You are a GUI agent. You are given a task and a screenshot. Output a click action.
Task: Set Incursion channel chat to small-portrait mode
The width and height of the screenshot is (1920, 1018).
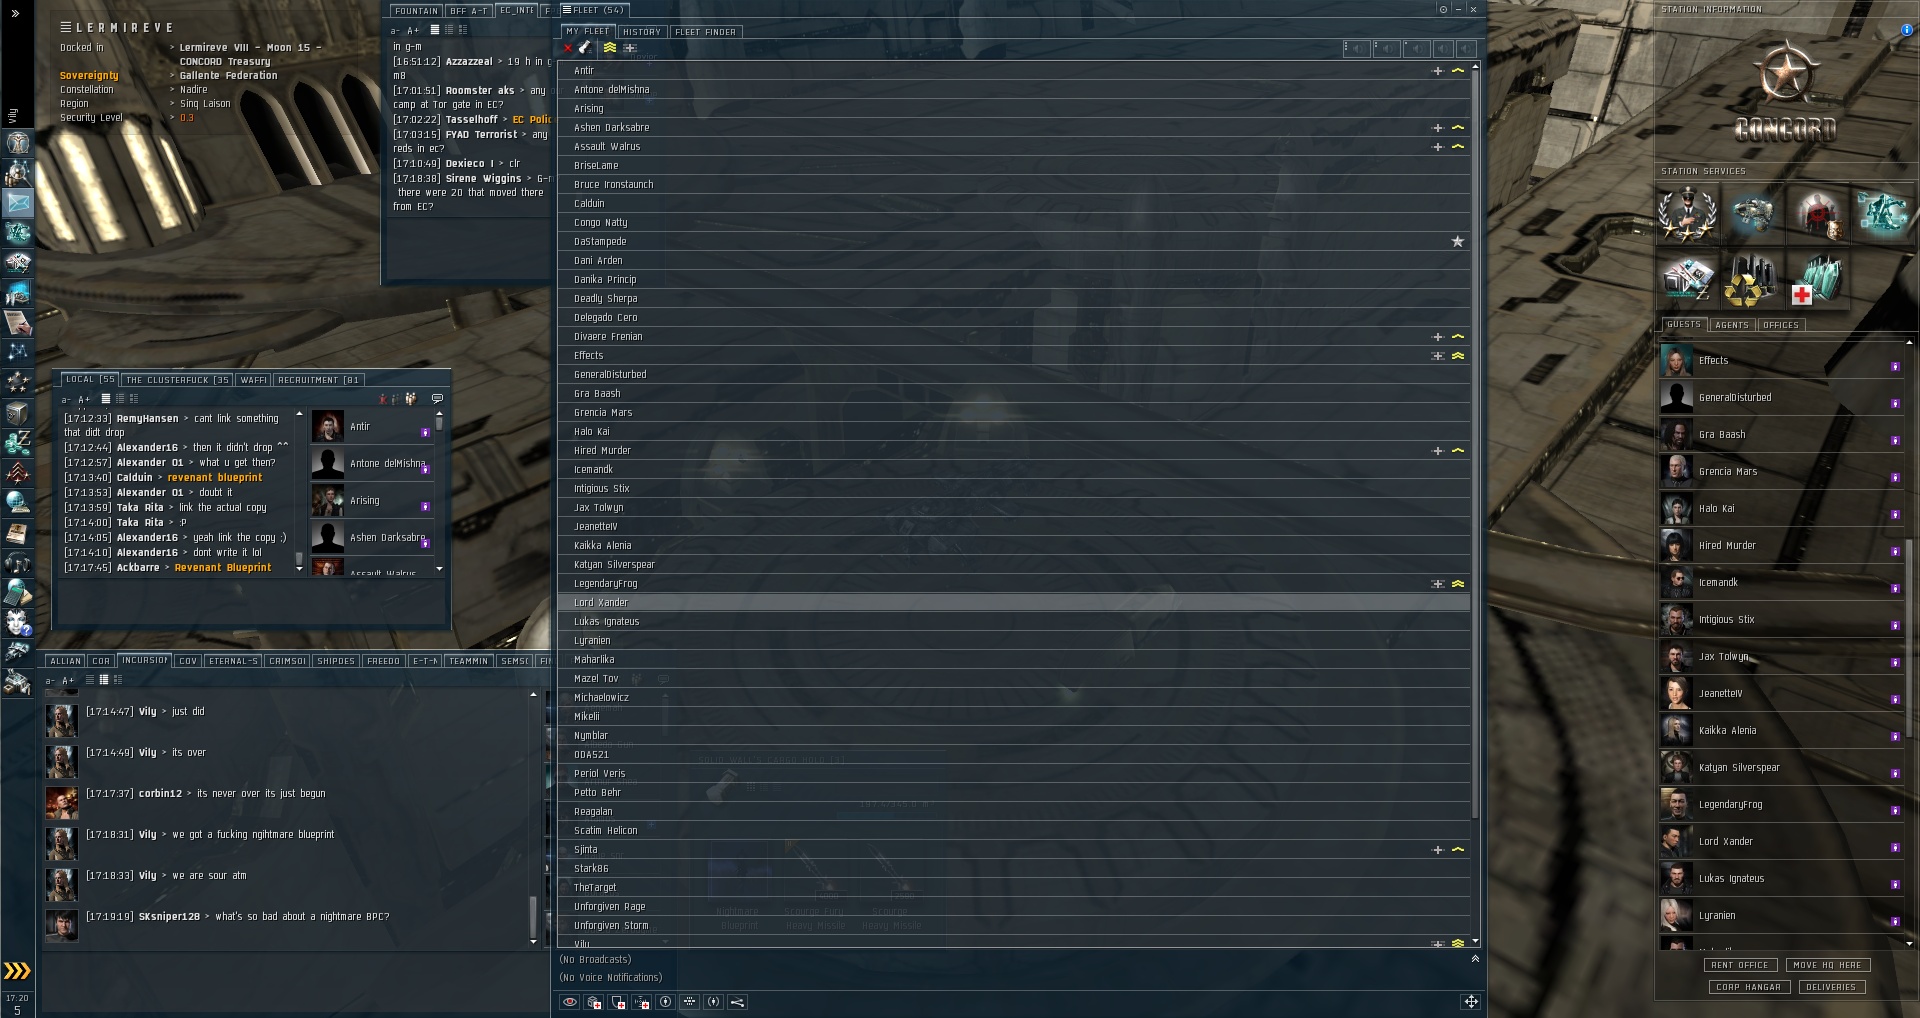coord(104,680)
